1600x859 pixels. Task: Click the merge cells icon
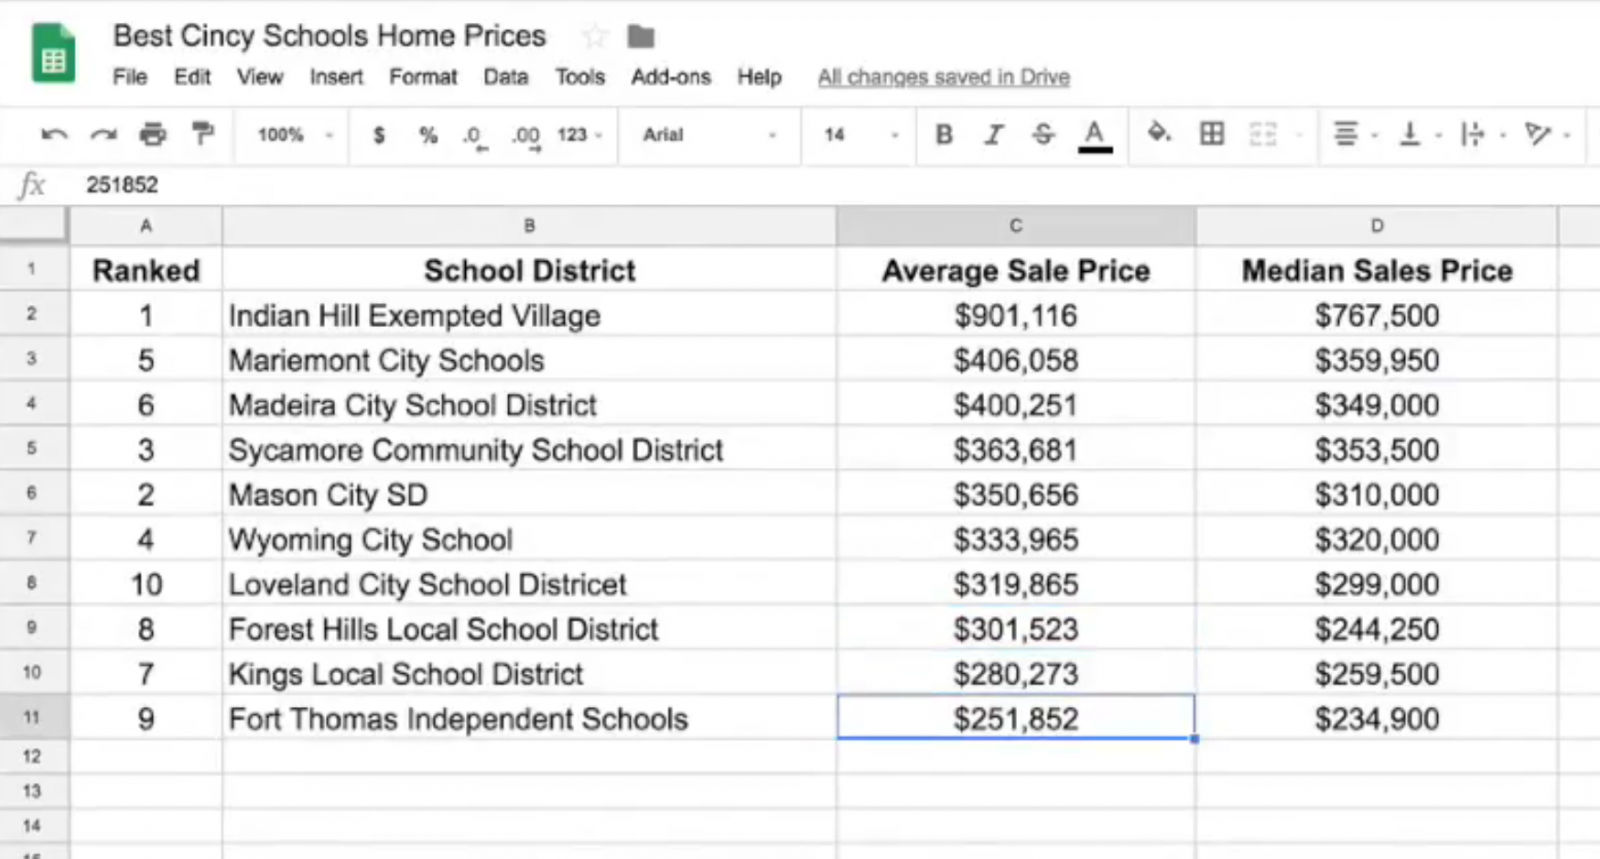click(x=1264, y=134)
